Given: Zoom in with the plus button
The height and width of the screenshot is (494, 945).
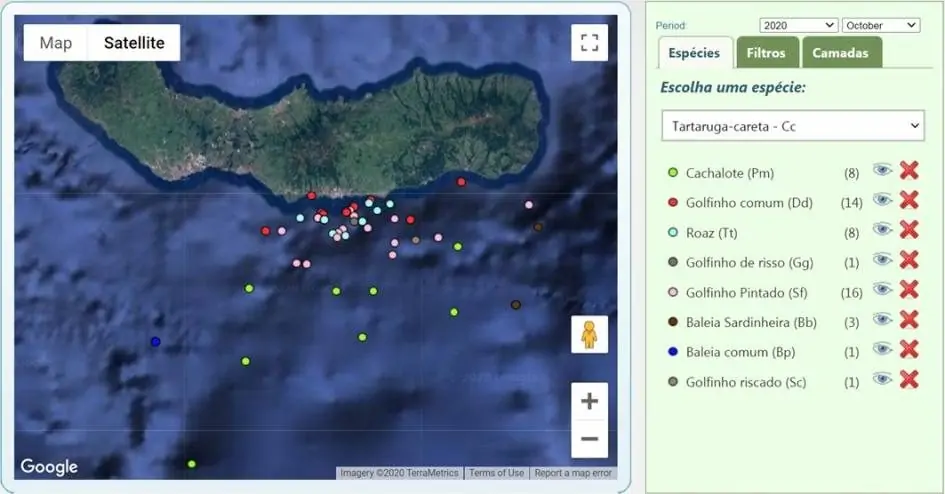Looking at the screenshot, I should (x=589, y=401).
